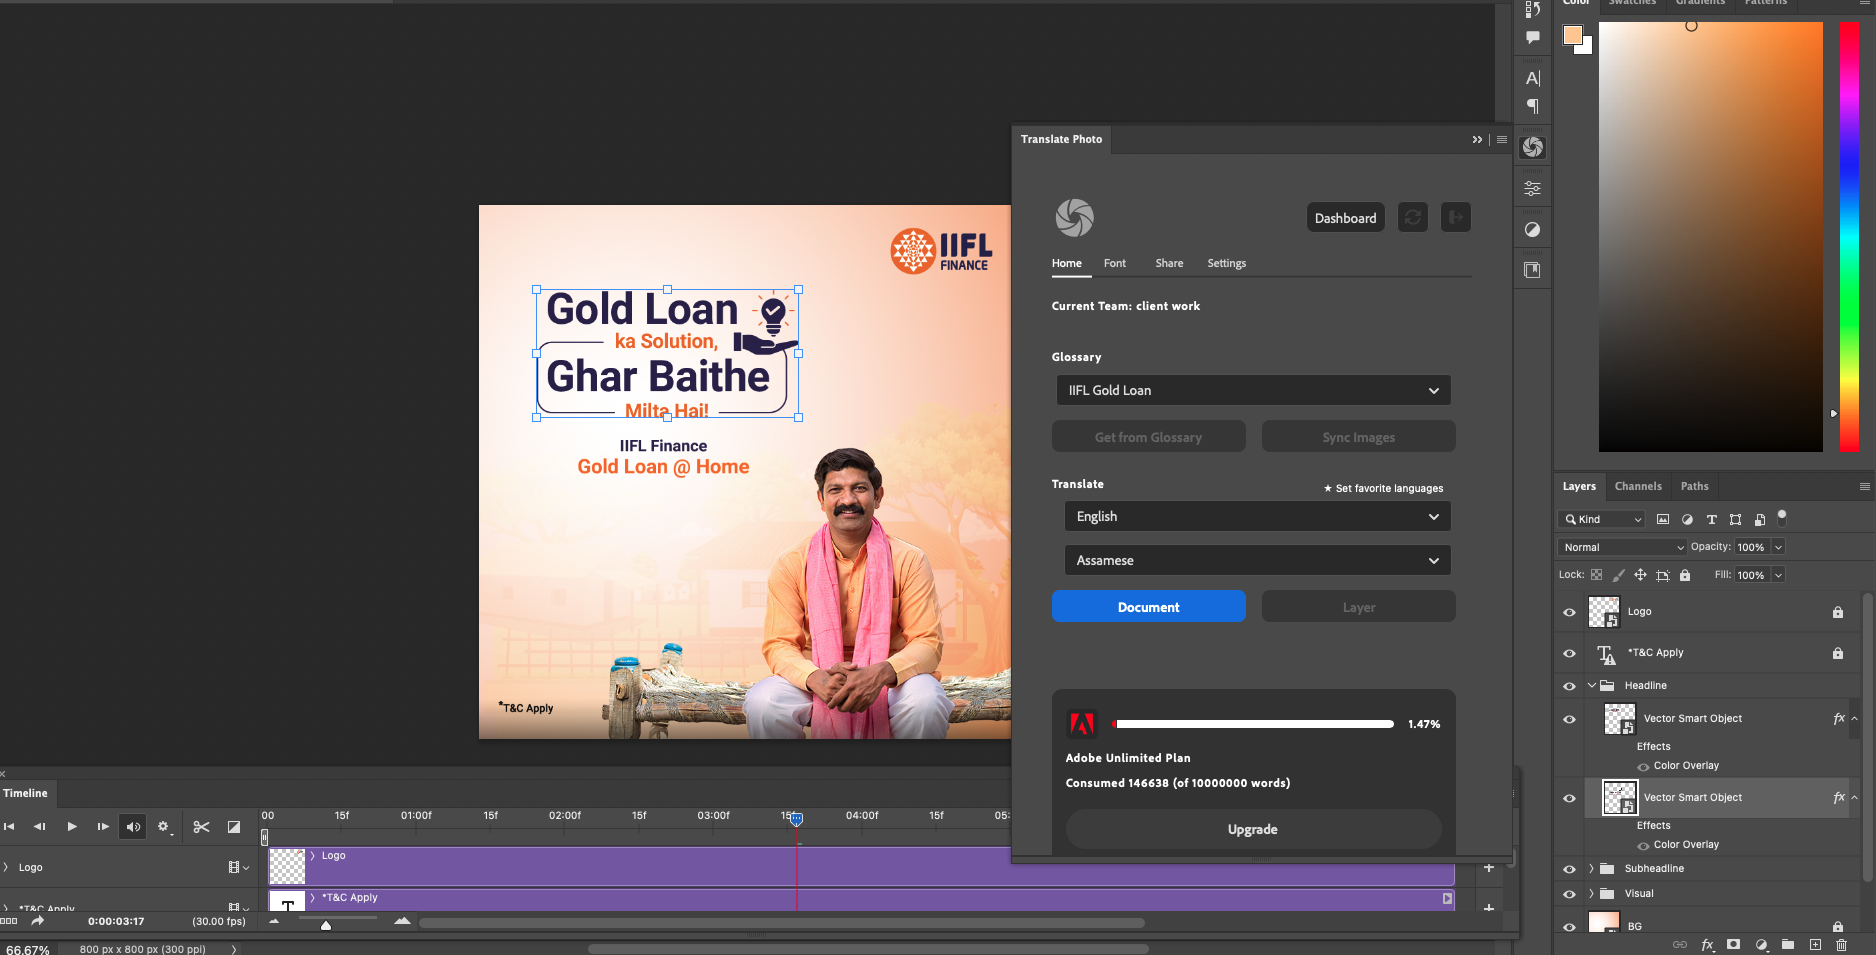The image size is (1876, 955).
Task: Click the split-at-playhead scissors icon
Action: click(x=201, y=827)
